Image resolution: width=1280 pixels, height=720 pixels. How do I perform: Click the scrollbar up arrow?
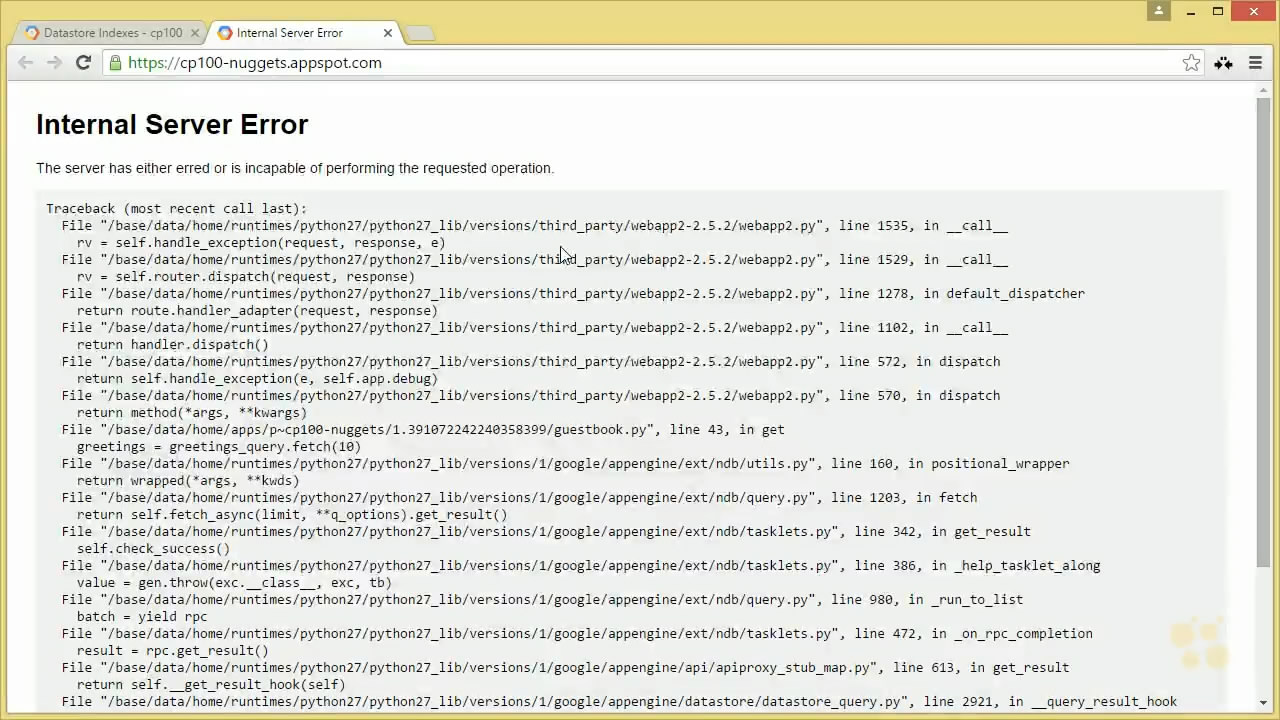[x=1264, y=90]
